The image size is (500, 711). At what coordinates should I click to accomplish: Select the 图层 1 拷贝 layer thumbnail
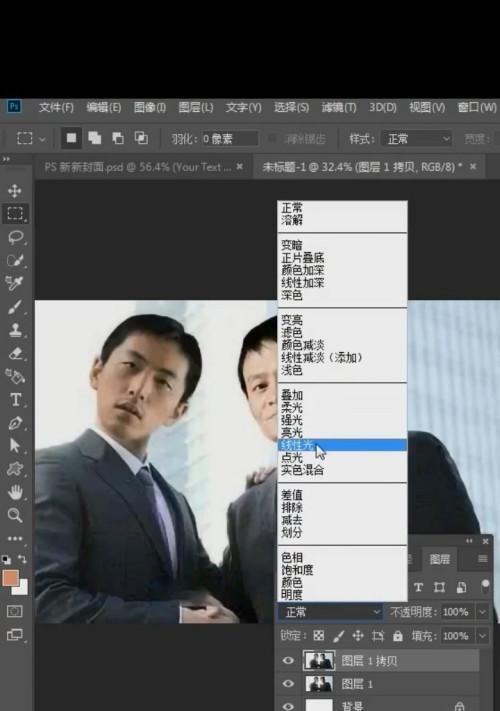(319, 660)
